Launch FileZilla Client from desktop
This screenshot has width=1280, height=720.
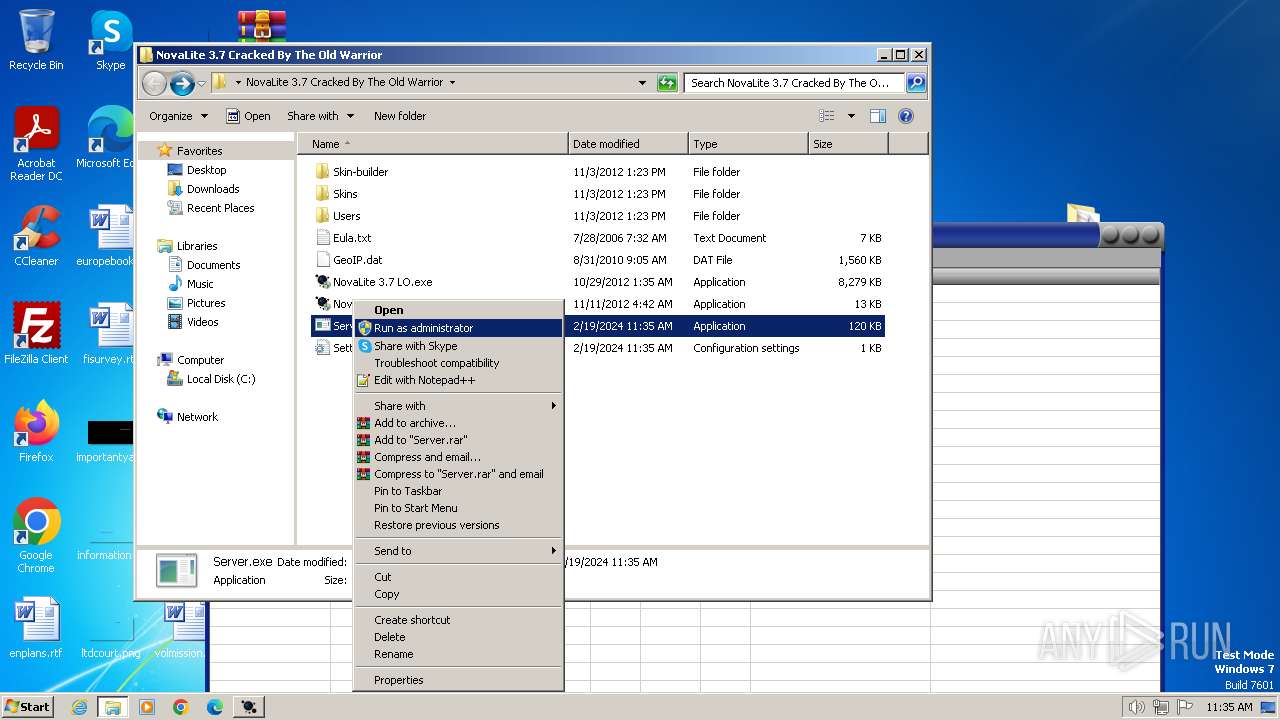tap(36, 333)
